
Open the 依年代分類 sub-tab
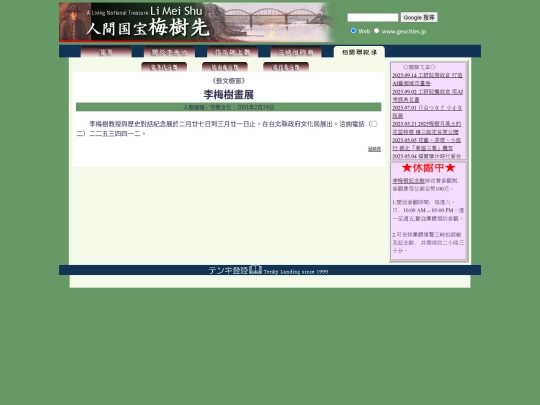pyautogui.click(x=164, y=67)
